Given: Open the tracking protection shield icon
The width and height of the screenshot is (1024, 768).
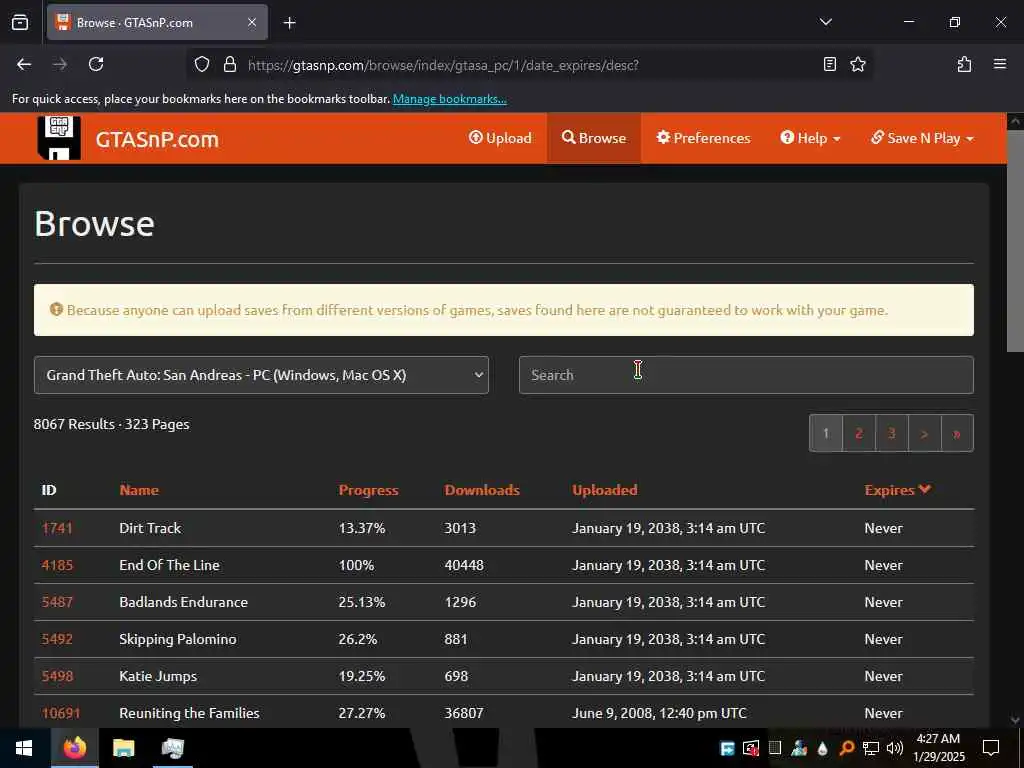Looking at the screenshot, I should point(202,64).
